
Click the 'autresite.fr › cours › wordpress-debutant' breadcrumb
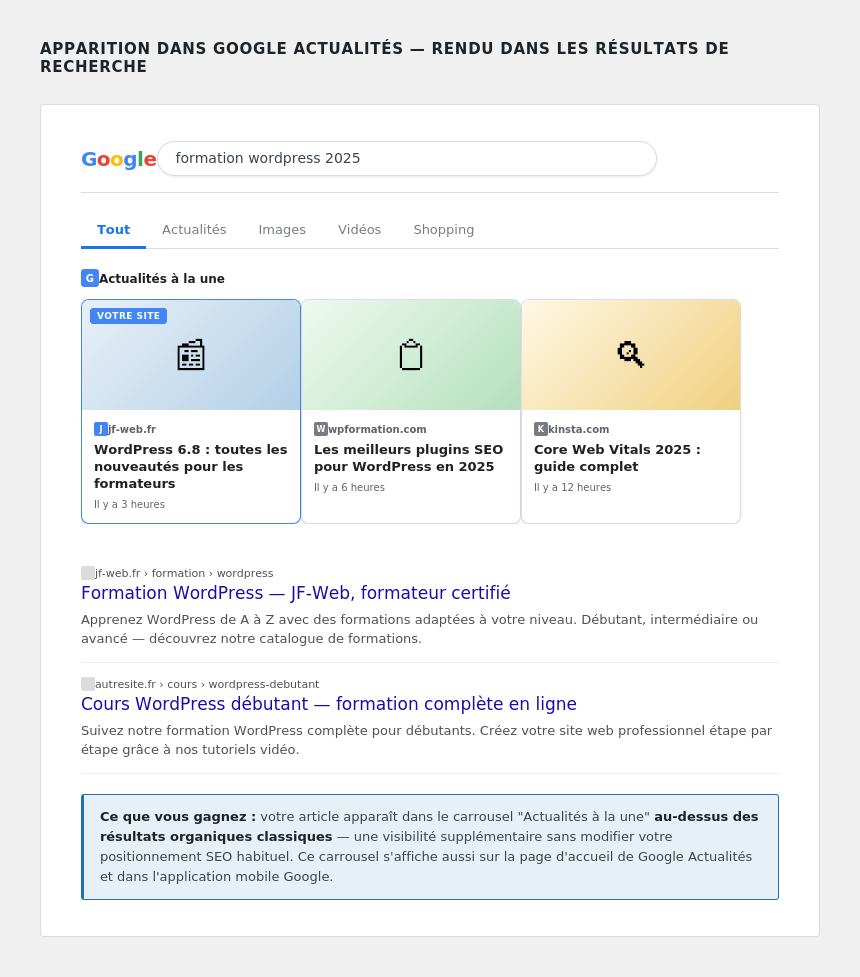(x=207, y=684)
